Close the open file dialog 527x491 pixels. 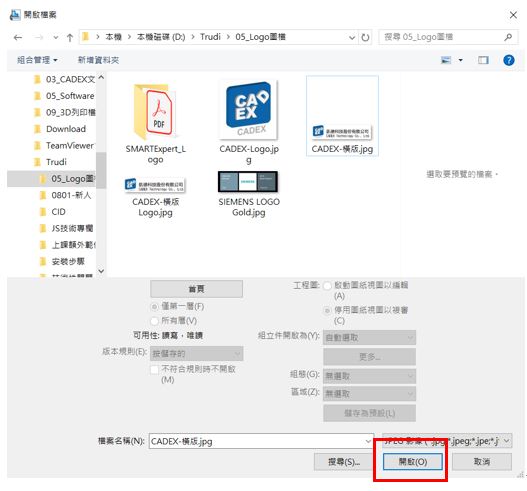[513, 15]
